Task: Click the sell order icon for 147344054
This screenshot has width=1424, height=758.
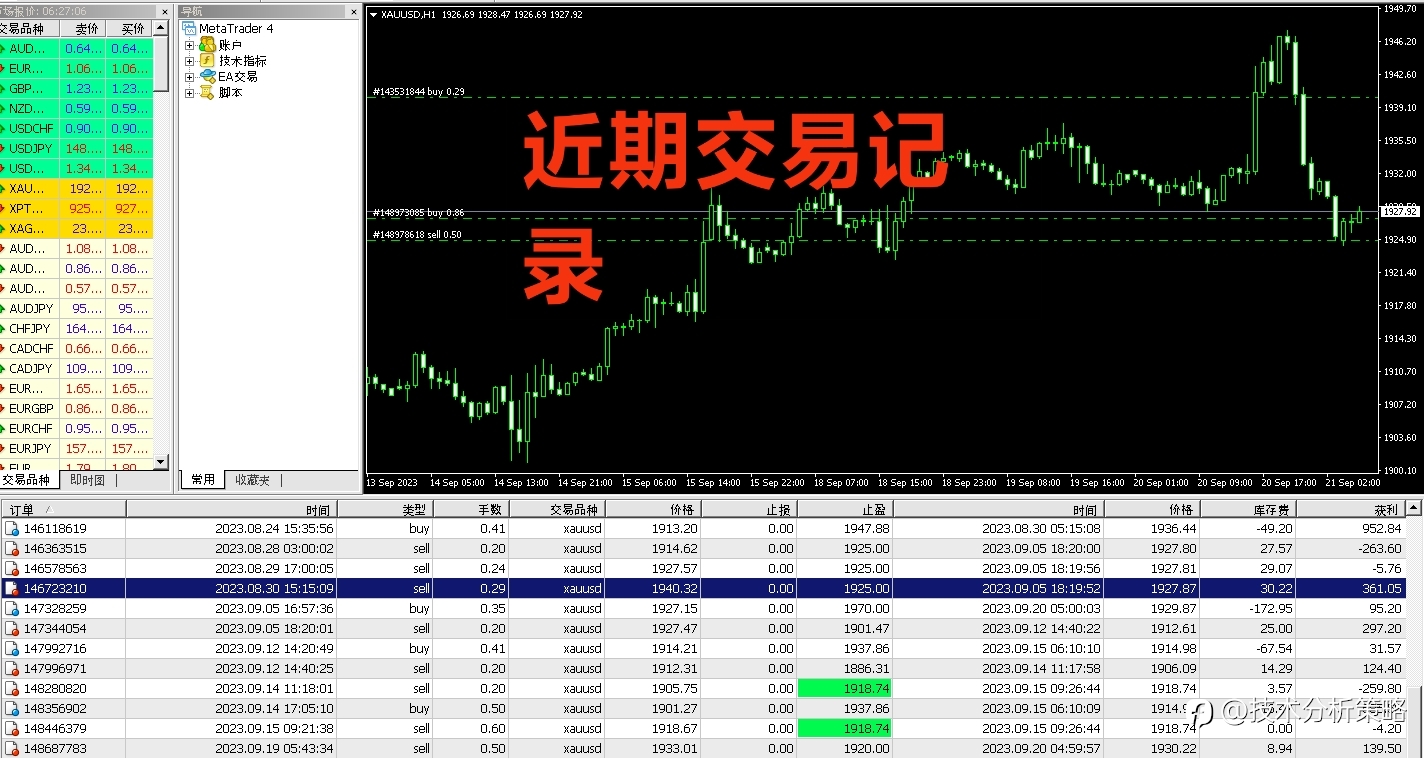Action: [x=12, y=628]
